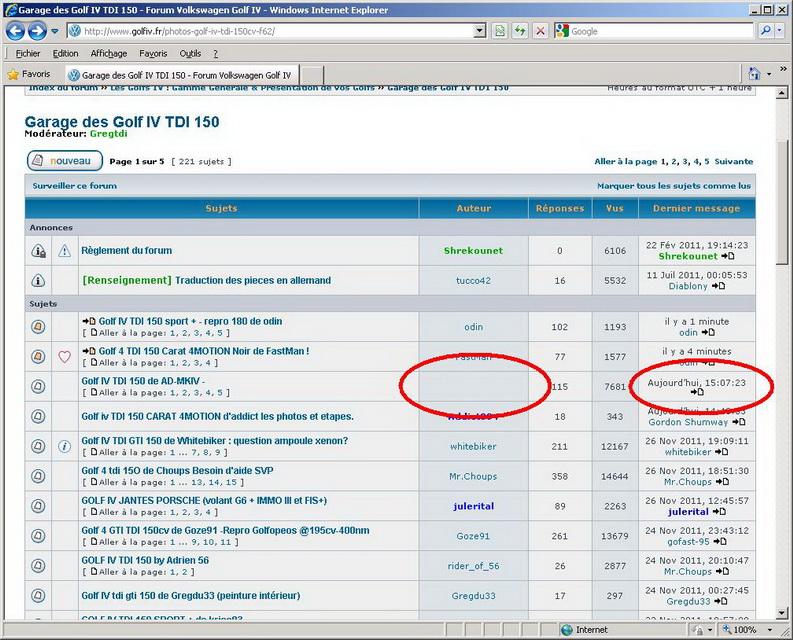Expand the Home button dropdown arrow
The height and width of the screenshot is (640, 793).
pyautogui.click(x=769, y=74)
